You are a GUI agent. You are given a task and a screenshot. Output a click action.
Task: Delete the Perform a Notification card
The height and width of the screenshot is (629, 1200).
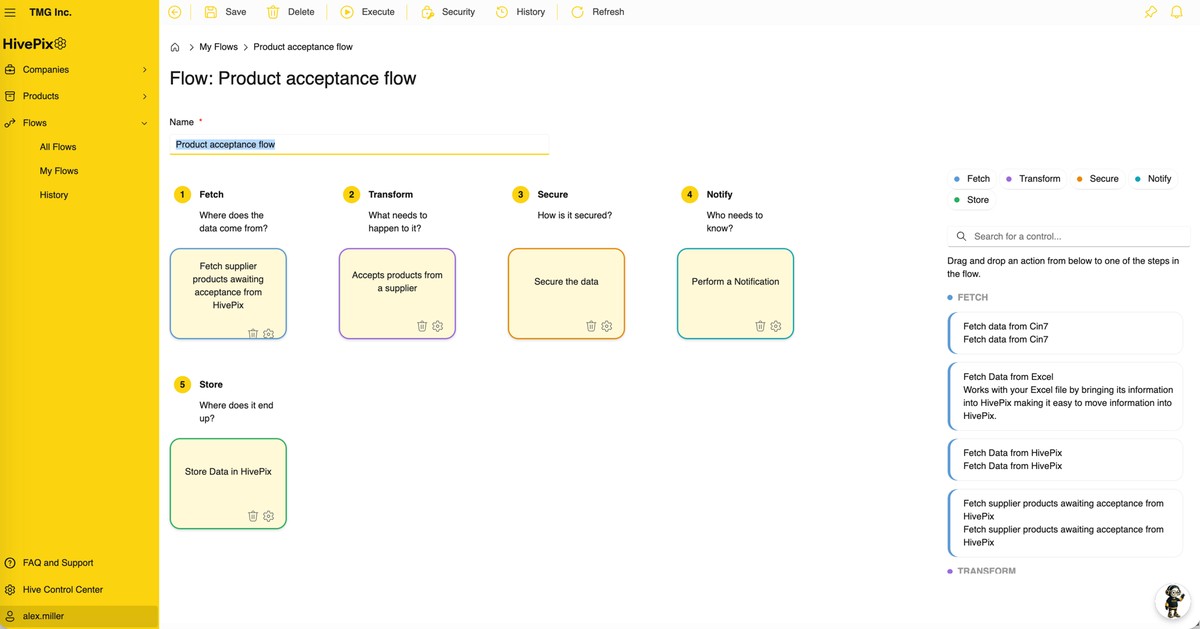pyautogui.click(x=760, y=326)
